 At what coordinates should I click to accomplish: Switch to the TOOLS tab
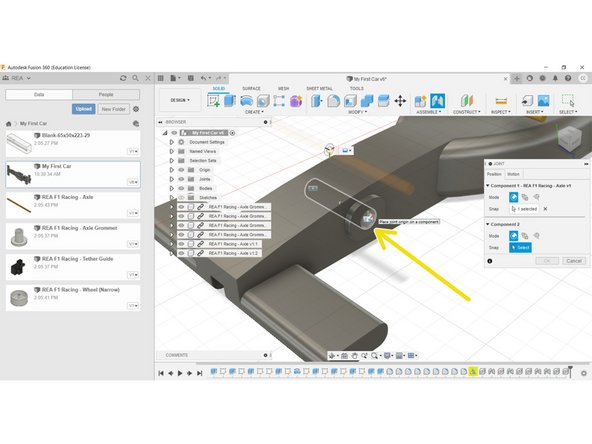[x=356, y=88]
